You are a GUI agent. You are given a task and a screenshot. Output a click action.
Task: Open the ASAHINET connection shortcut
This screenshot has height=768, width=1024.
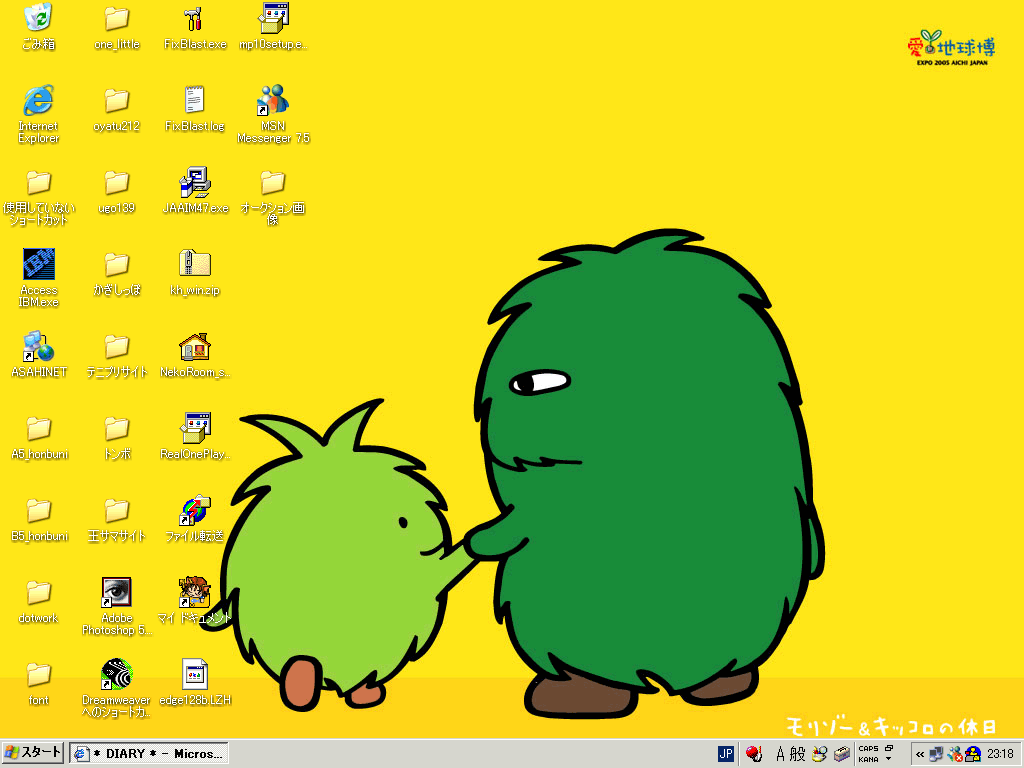click(39, 354)
